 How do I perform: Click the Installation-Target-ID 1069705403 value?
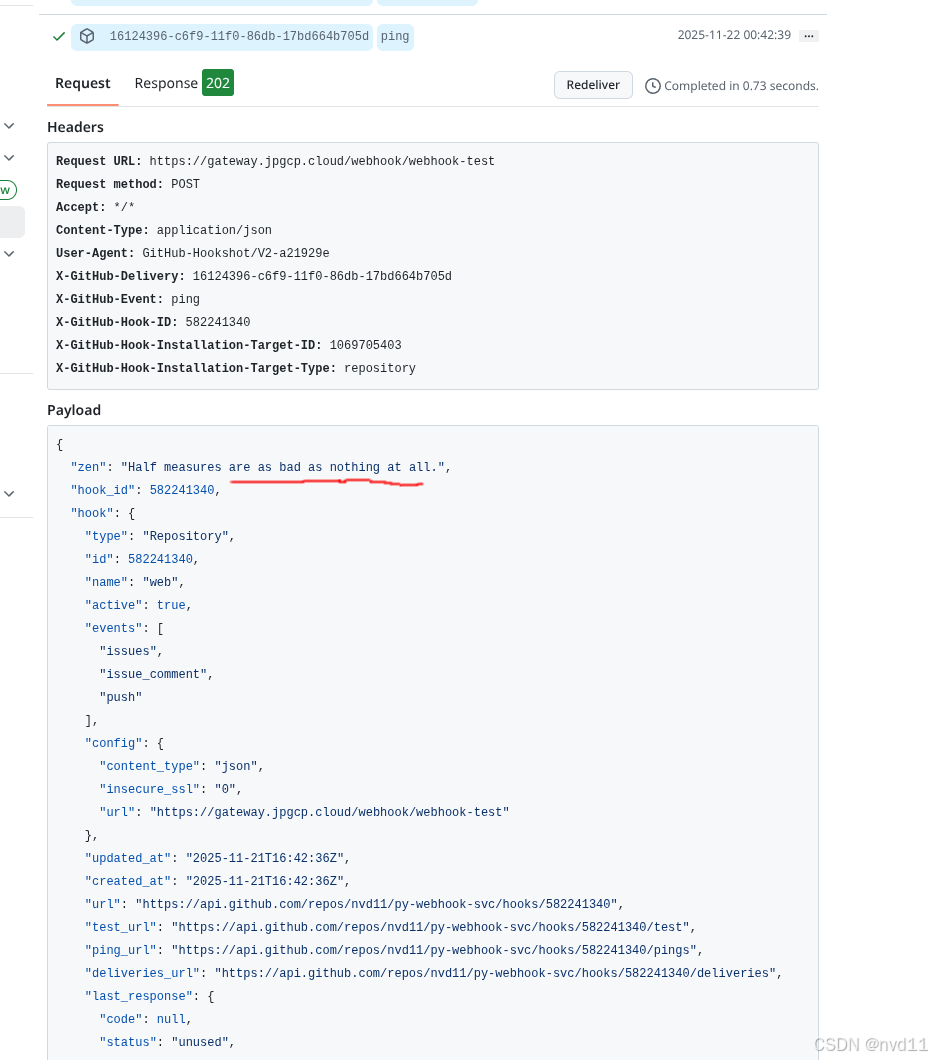click(366, 345)
